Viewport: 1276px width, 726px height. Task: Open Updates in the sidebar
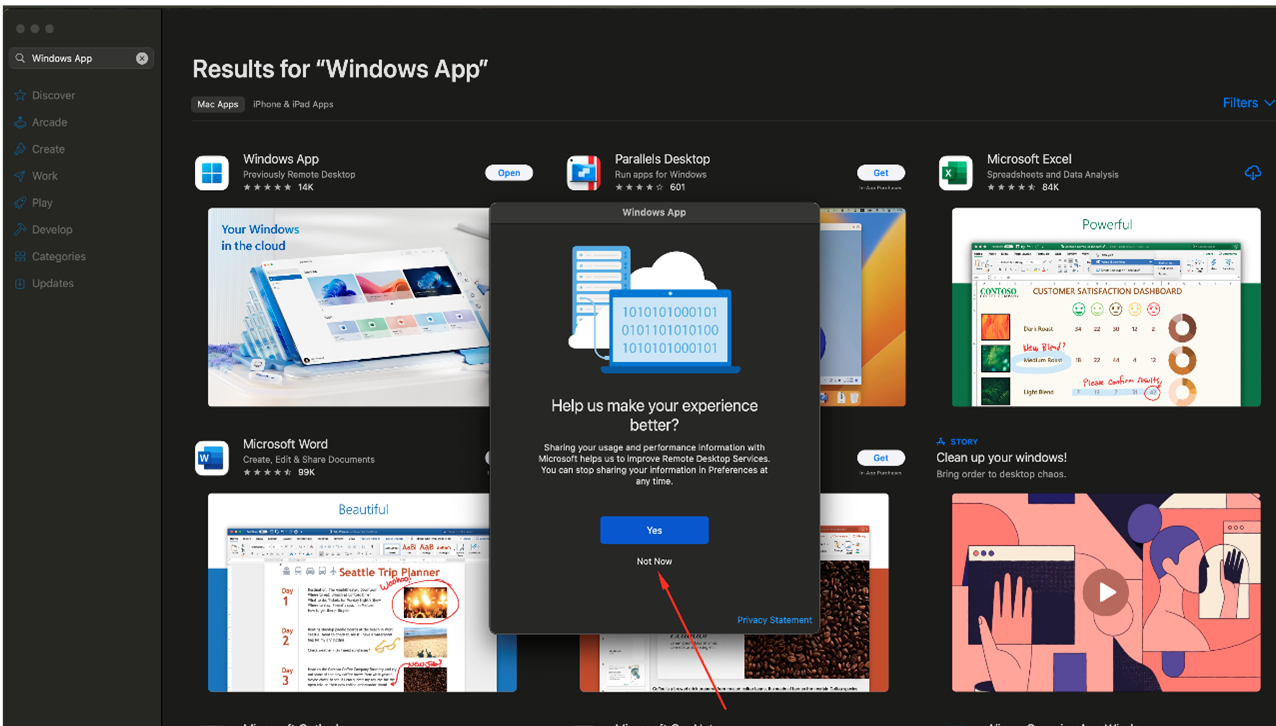[x=52, y=283]
